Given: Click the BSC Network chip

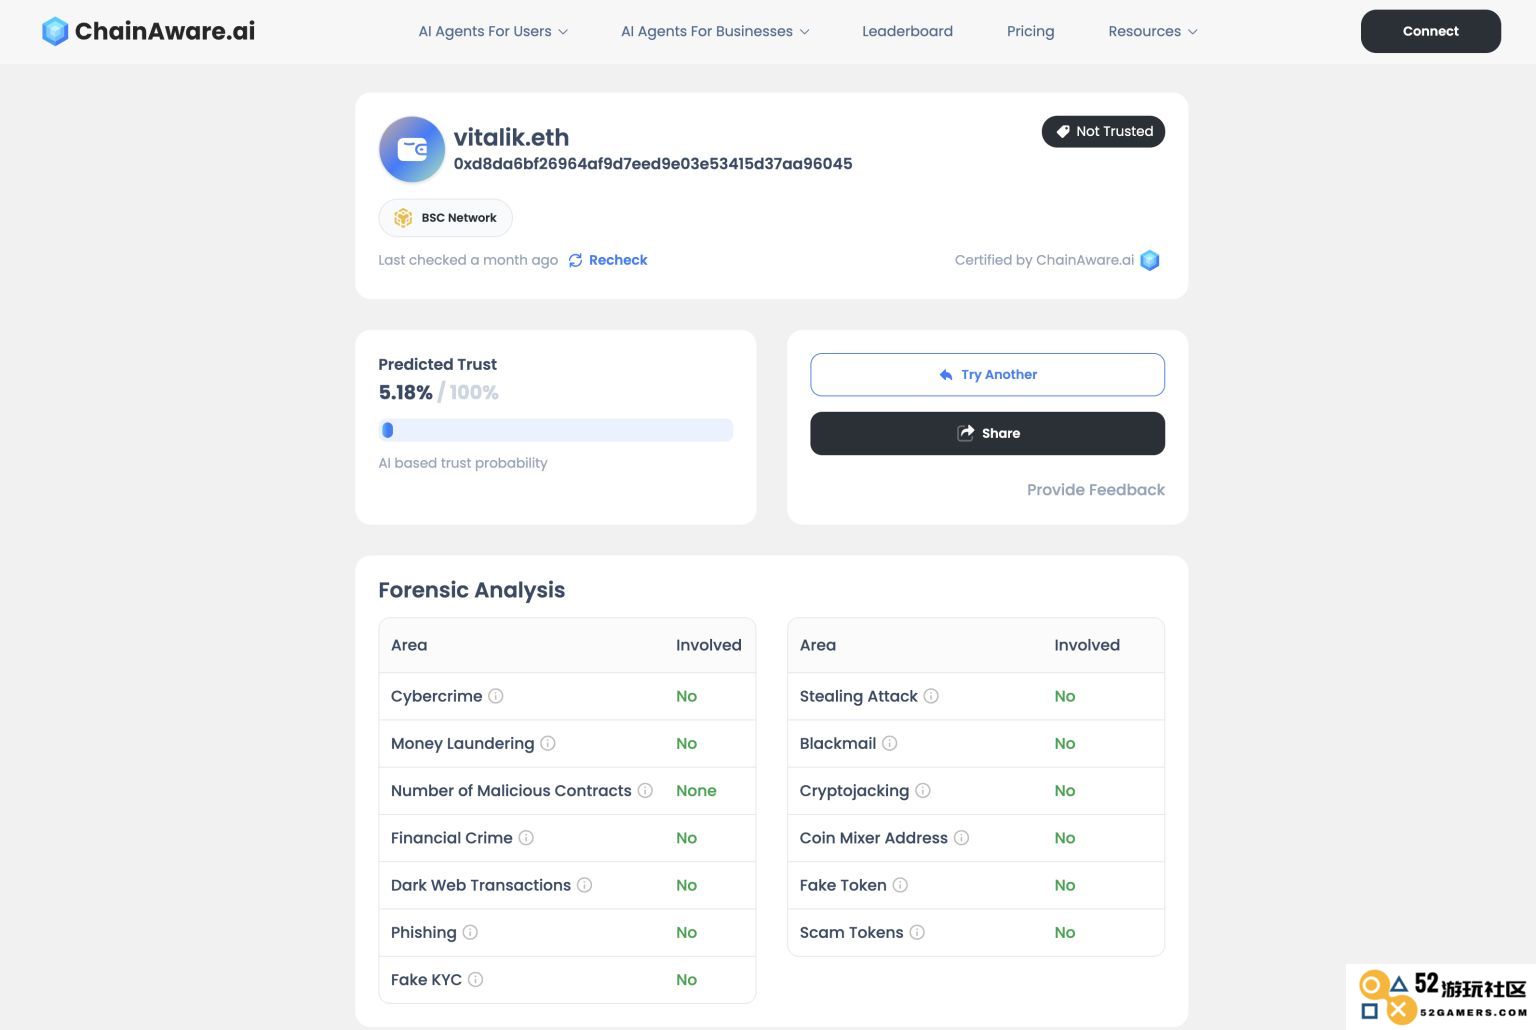Looking at the screenshot, I should [x=445, y=218].
